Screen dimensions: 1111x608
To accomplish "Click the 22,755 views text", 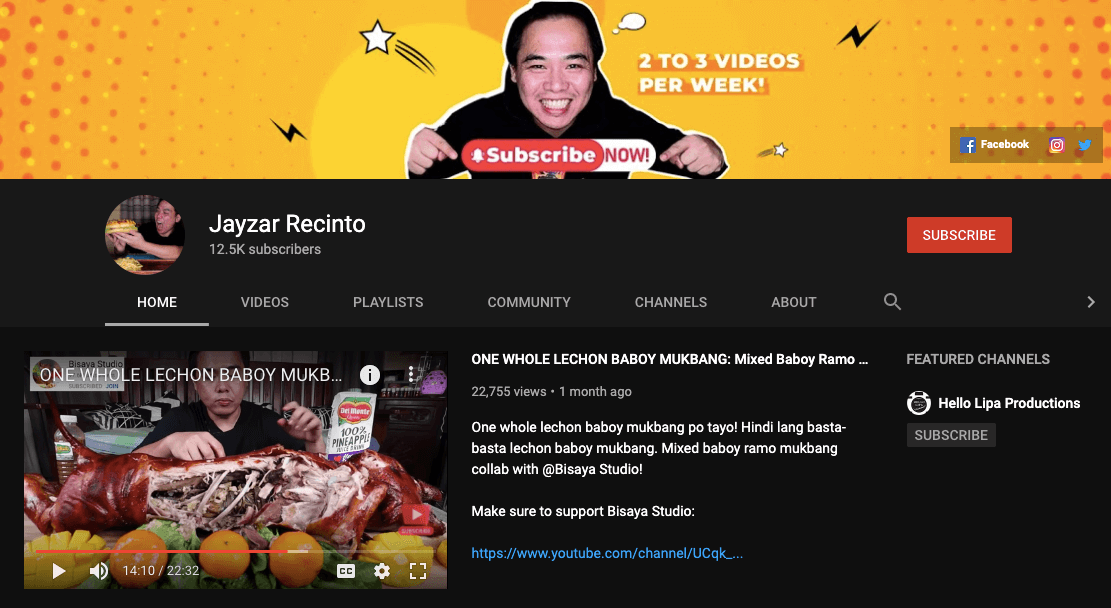I will pyautogui.click(x=509, y=391).
